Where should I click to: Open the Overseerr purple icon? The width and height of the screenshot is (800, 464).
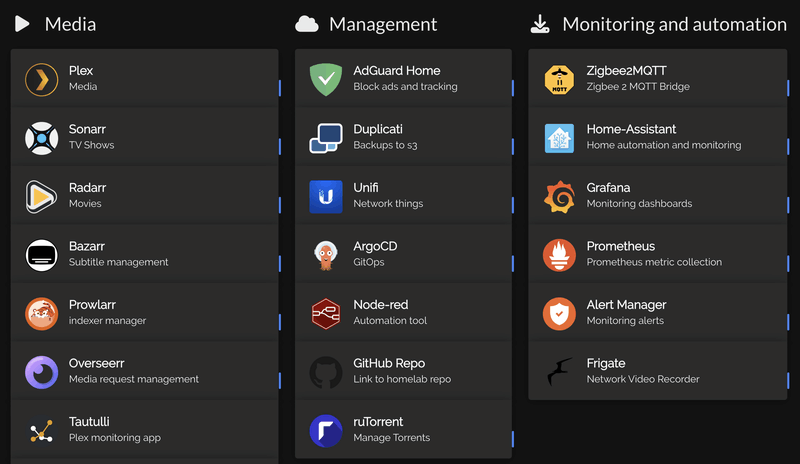click(41, 372)
